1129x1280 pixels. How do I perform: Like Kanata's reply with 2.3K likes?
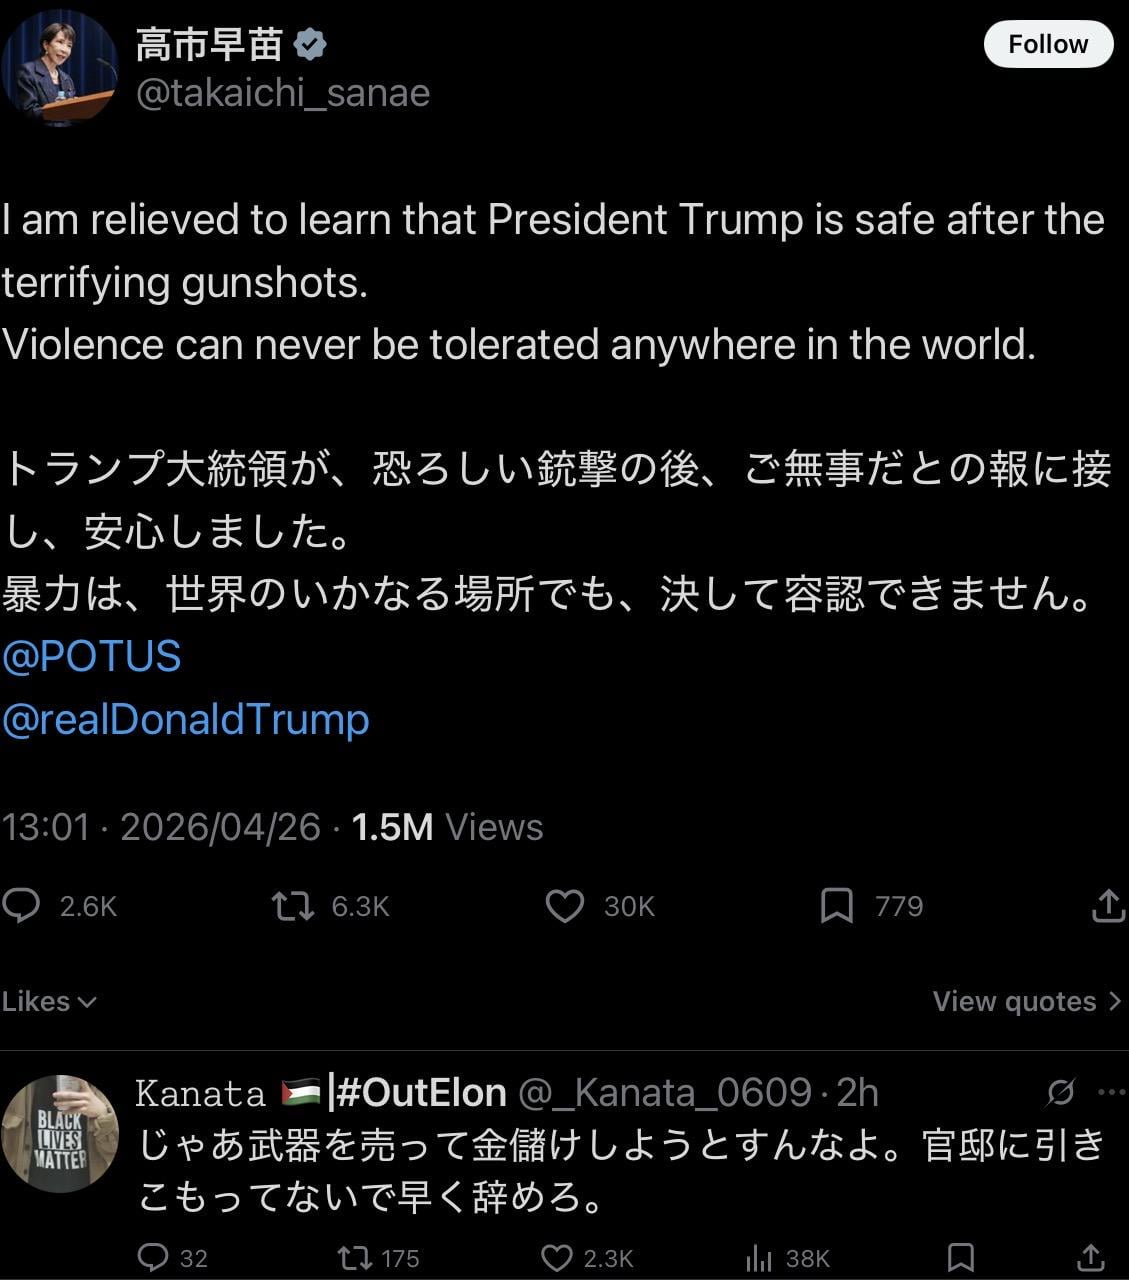[556, 1257]
